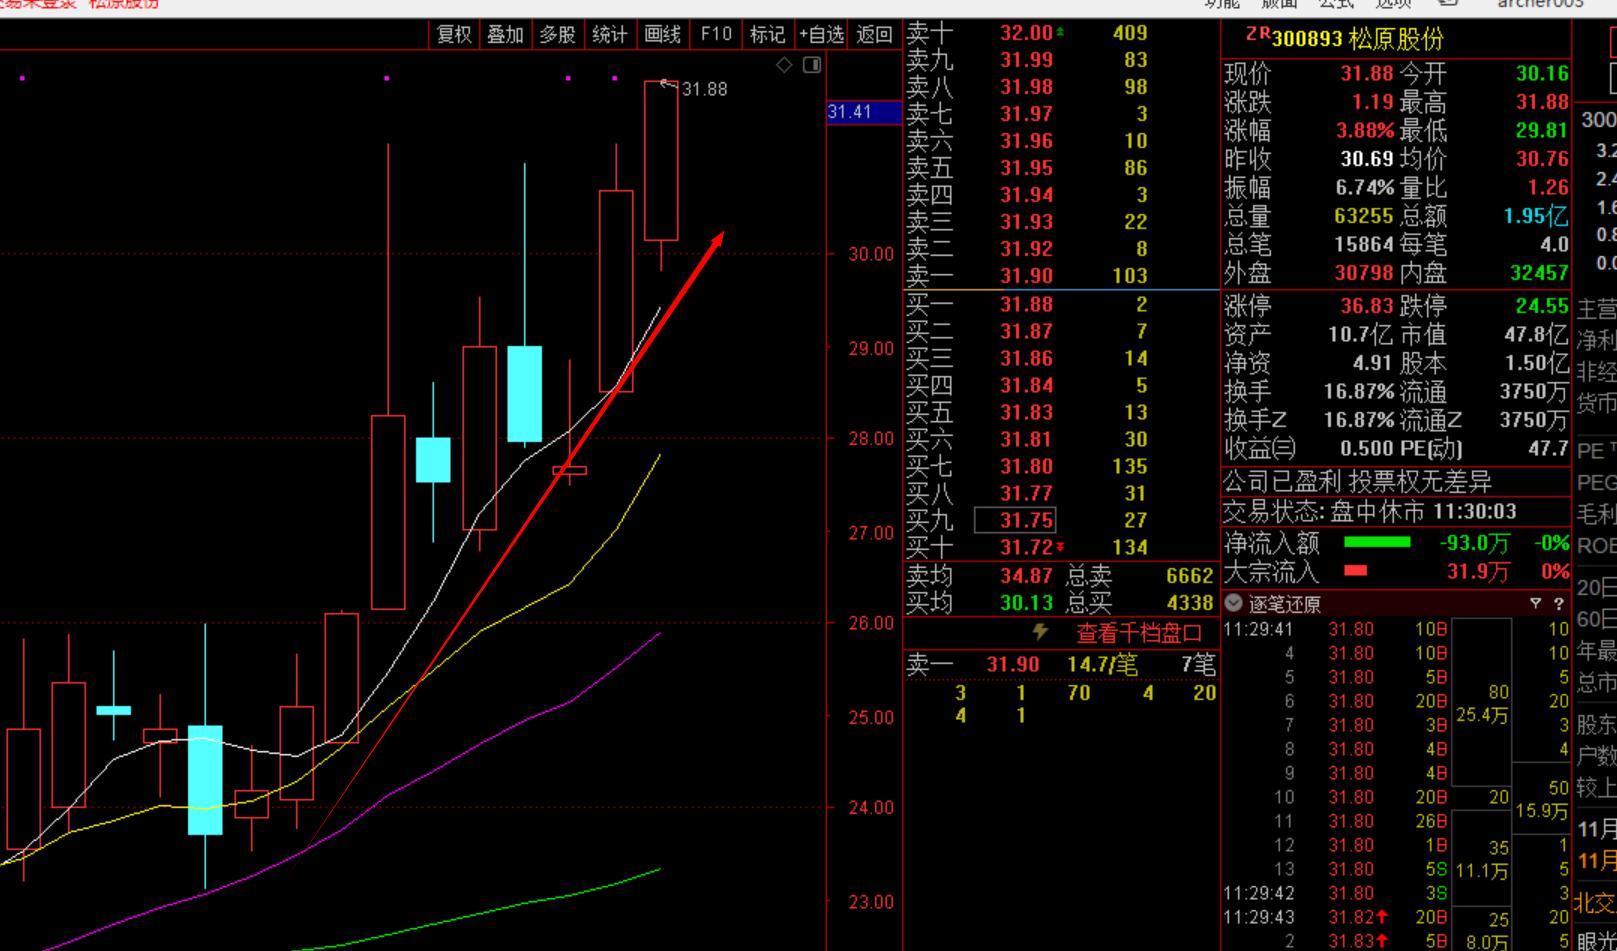1617x951 pixels.
Task: Click the green 净流入额 bar
Action: 1377,542
